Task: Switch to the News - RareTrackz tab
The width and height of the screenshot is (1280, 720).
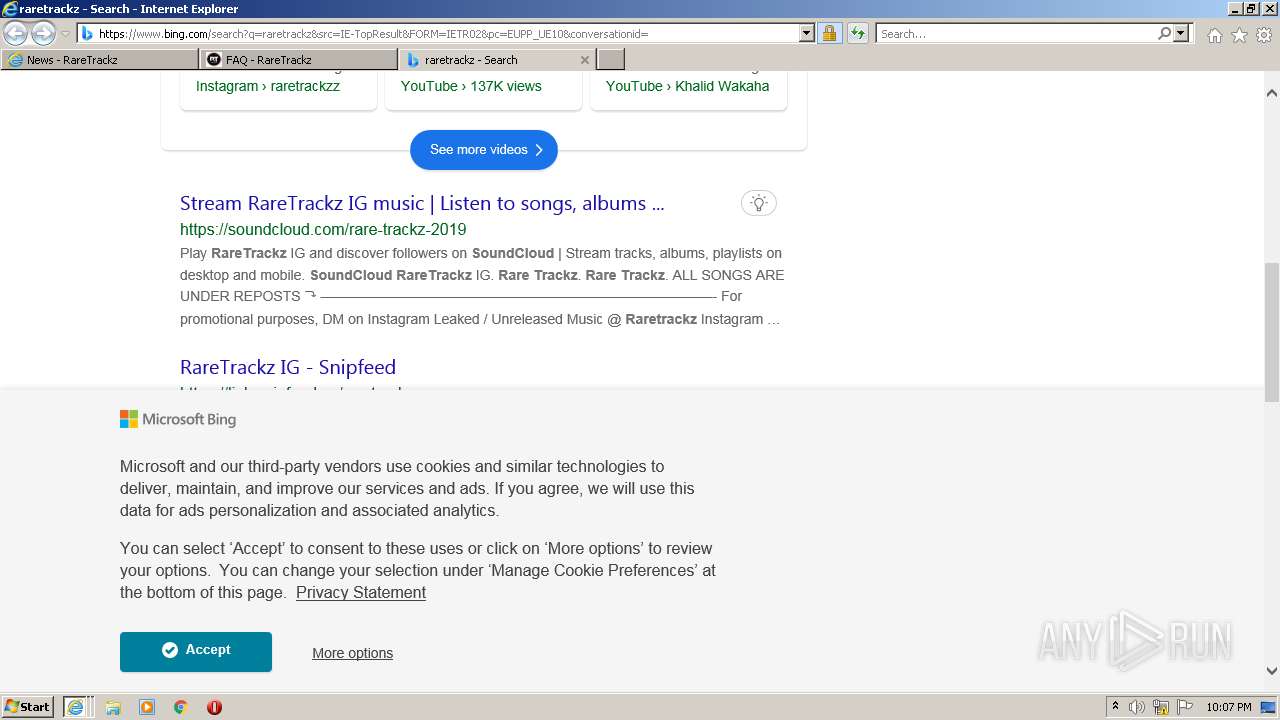Action: pyautogui.click(x=100, y=60)
